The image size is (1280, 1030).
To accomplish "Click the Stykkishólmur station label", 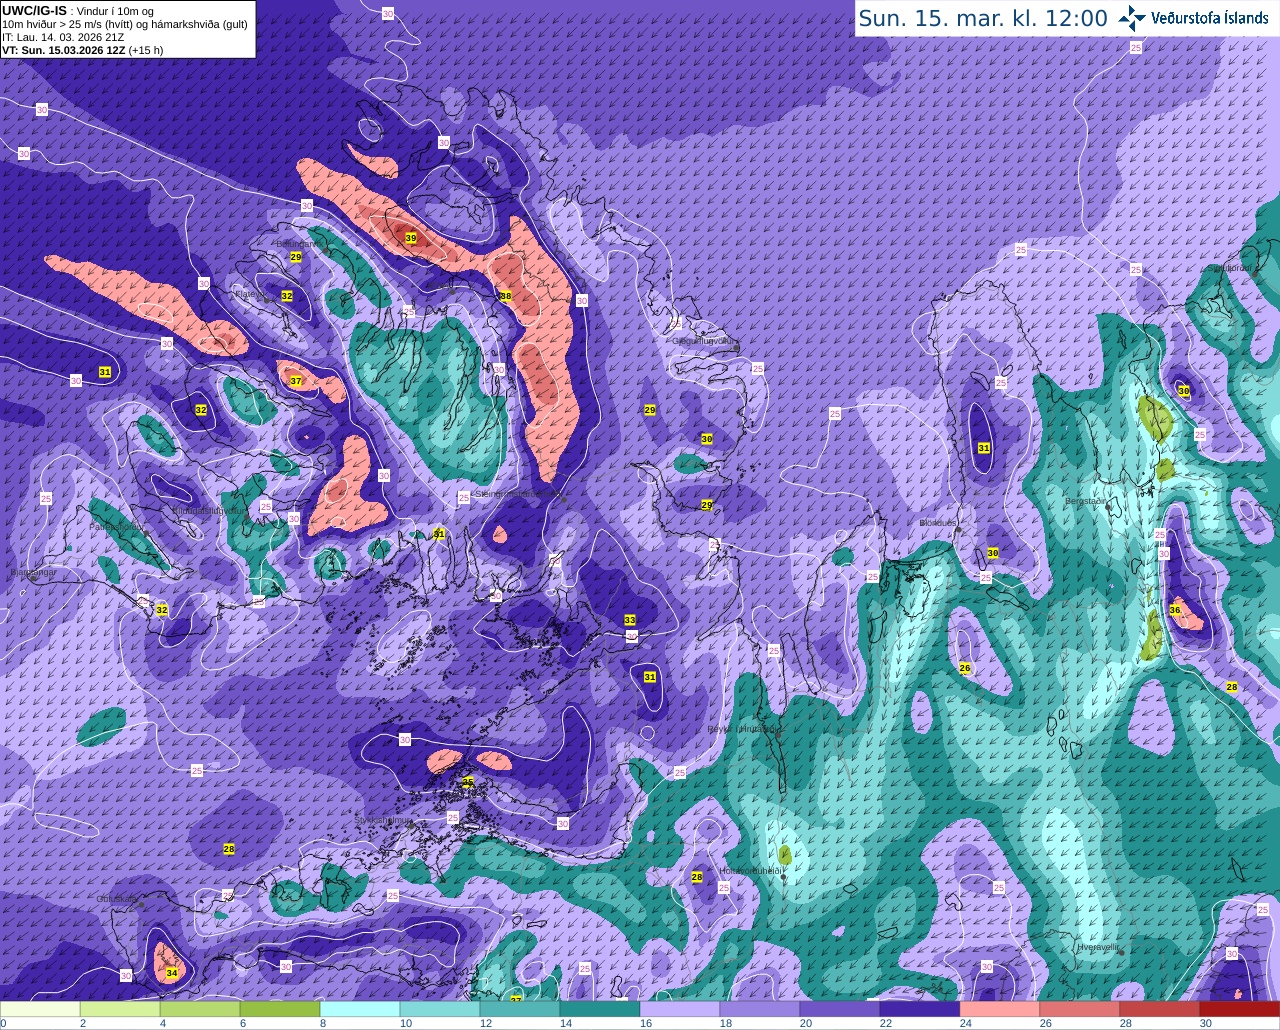I will pyautogui.click(x=383, y=820).
